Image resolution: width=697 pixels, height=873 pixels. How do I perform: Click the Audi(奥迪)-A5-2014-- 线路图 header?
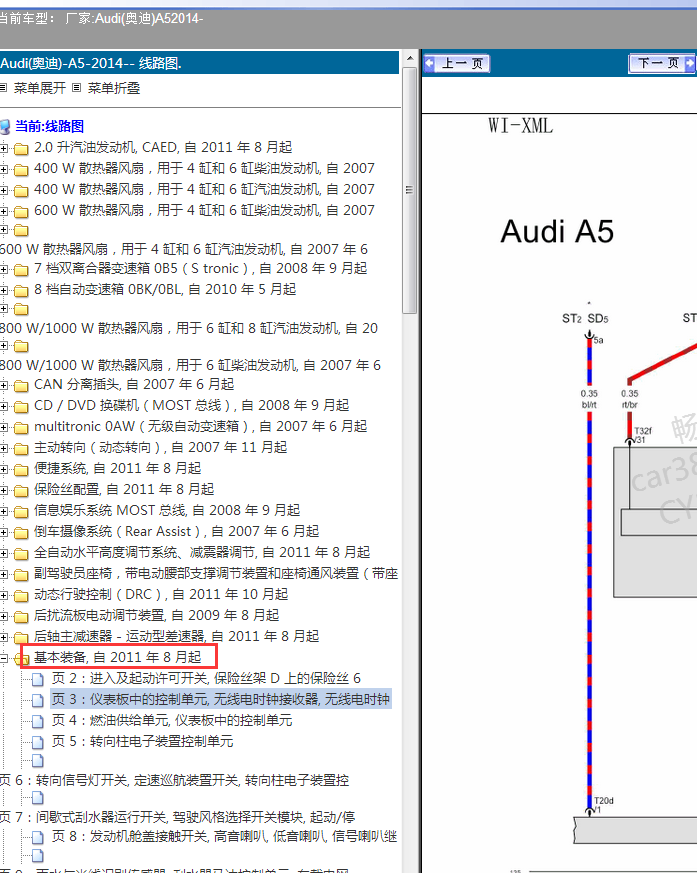pos(91,63)
